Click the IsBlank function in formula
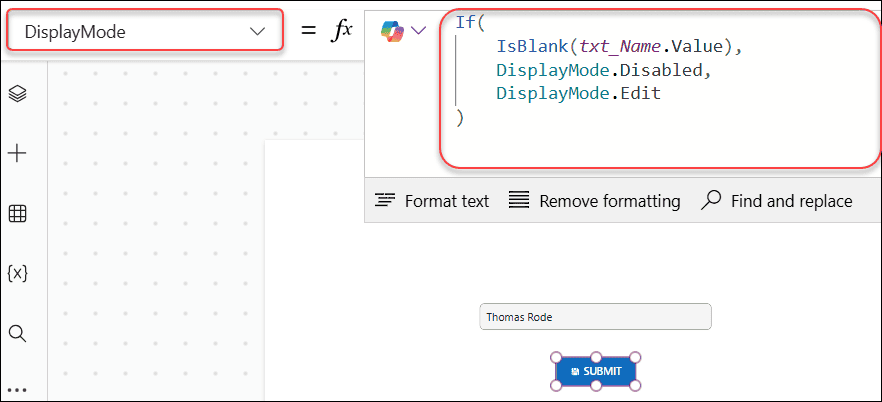The image size is (882, 402). point(530,47)
